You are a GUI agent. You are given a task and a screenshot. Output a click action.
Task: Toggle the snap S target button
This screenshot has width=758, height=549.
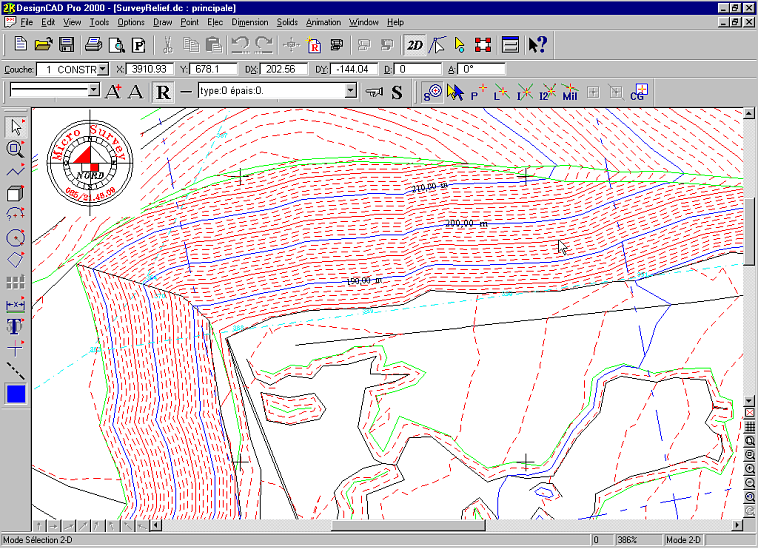click(x=432, y=92)
